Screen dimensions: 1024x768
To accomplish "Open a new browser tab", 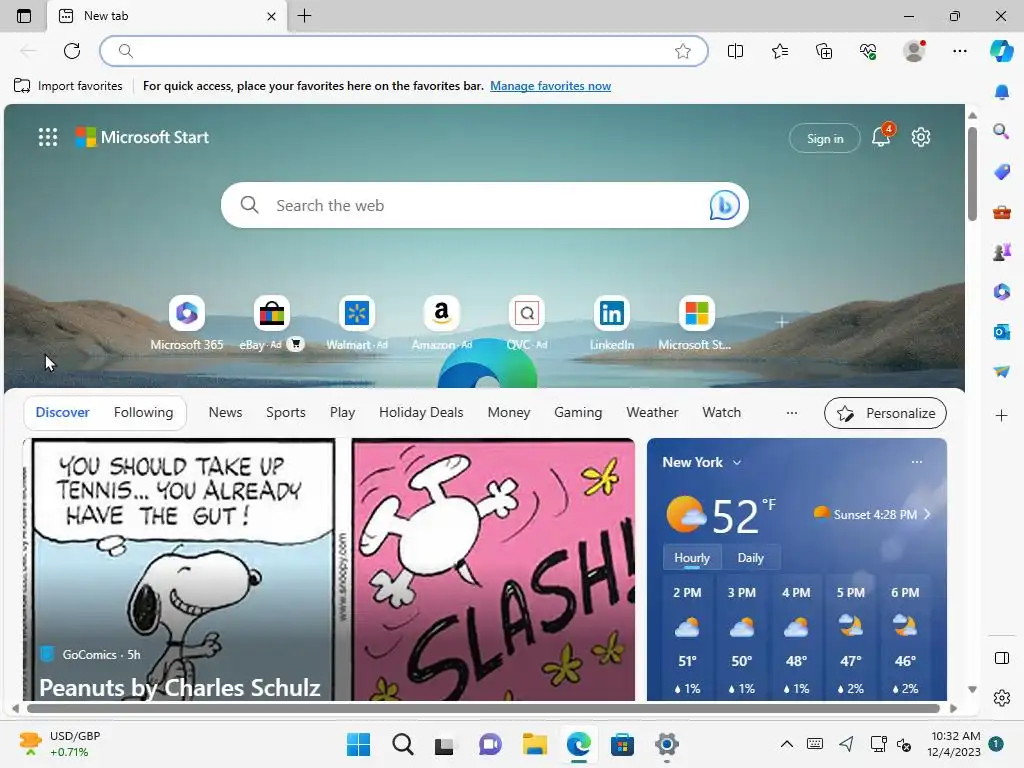I will click(304, 16).
